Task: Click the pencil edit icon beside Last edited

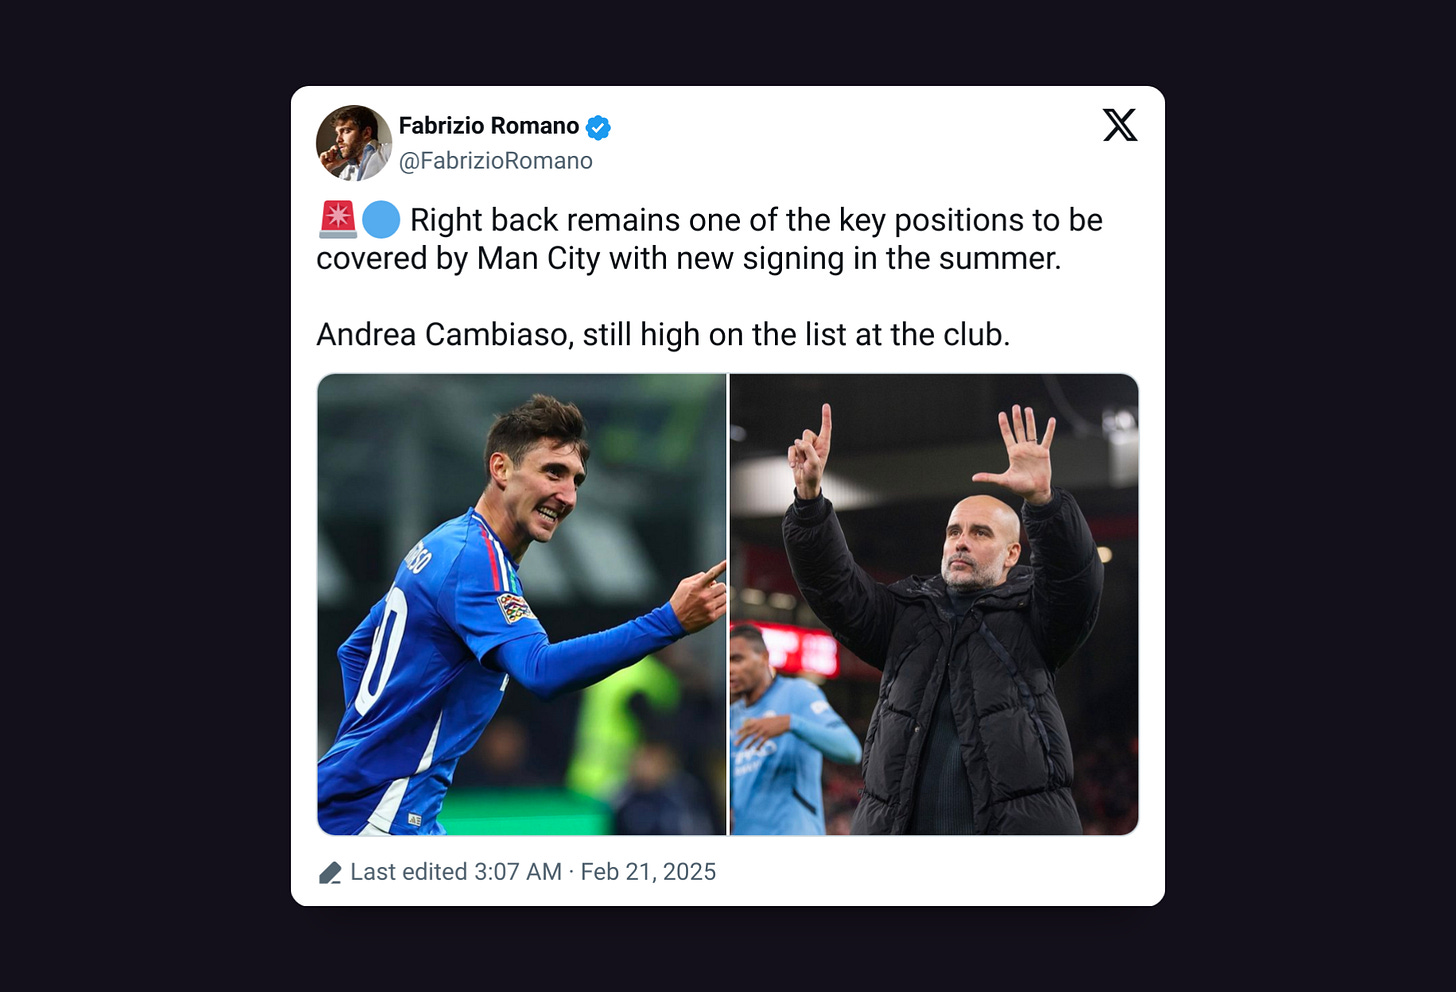Action: pyautogui.click(x=330, y=873)
